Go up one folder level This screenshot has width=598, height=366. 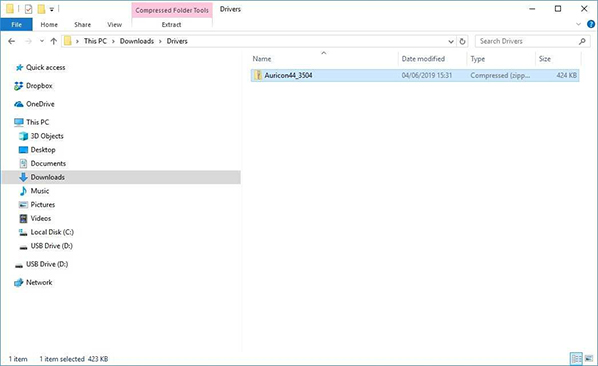click(53, 41)
